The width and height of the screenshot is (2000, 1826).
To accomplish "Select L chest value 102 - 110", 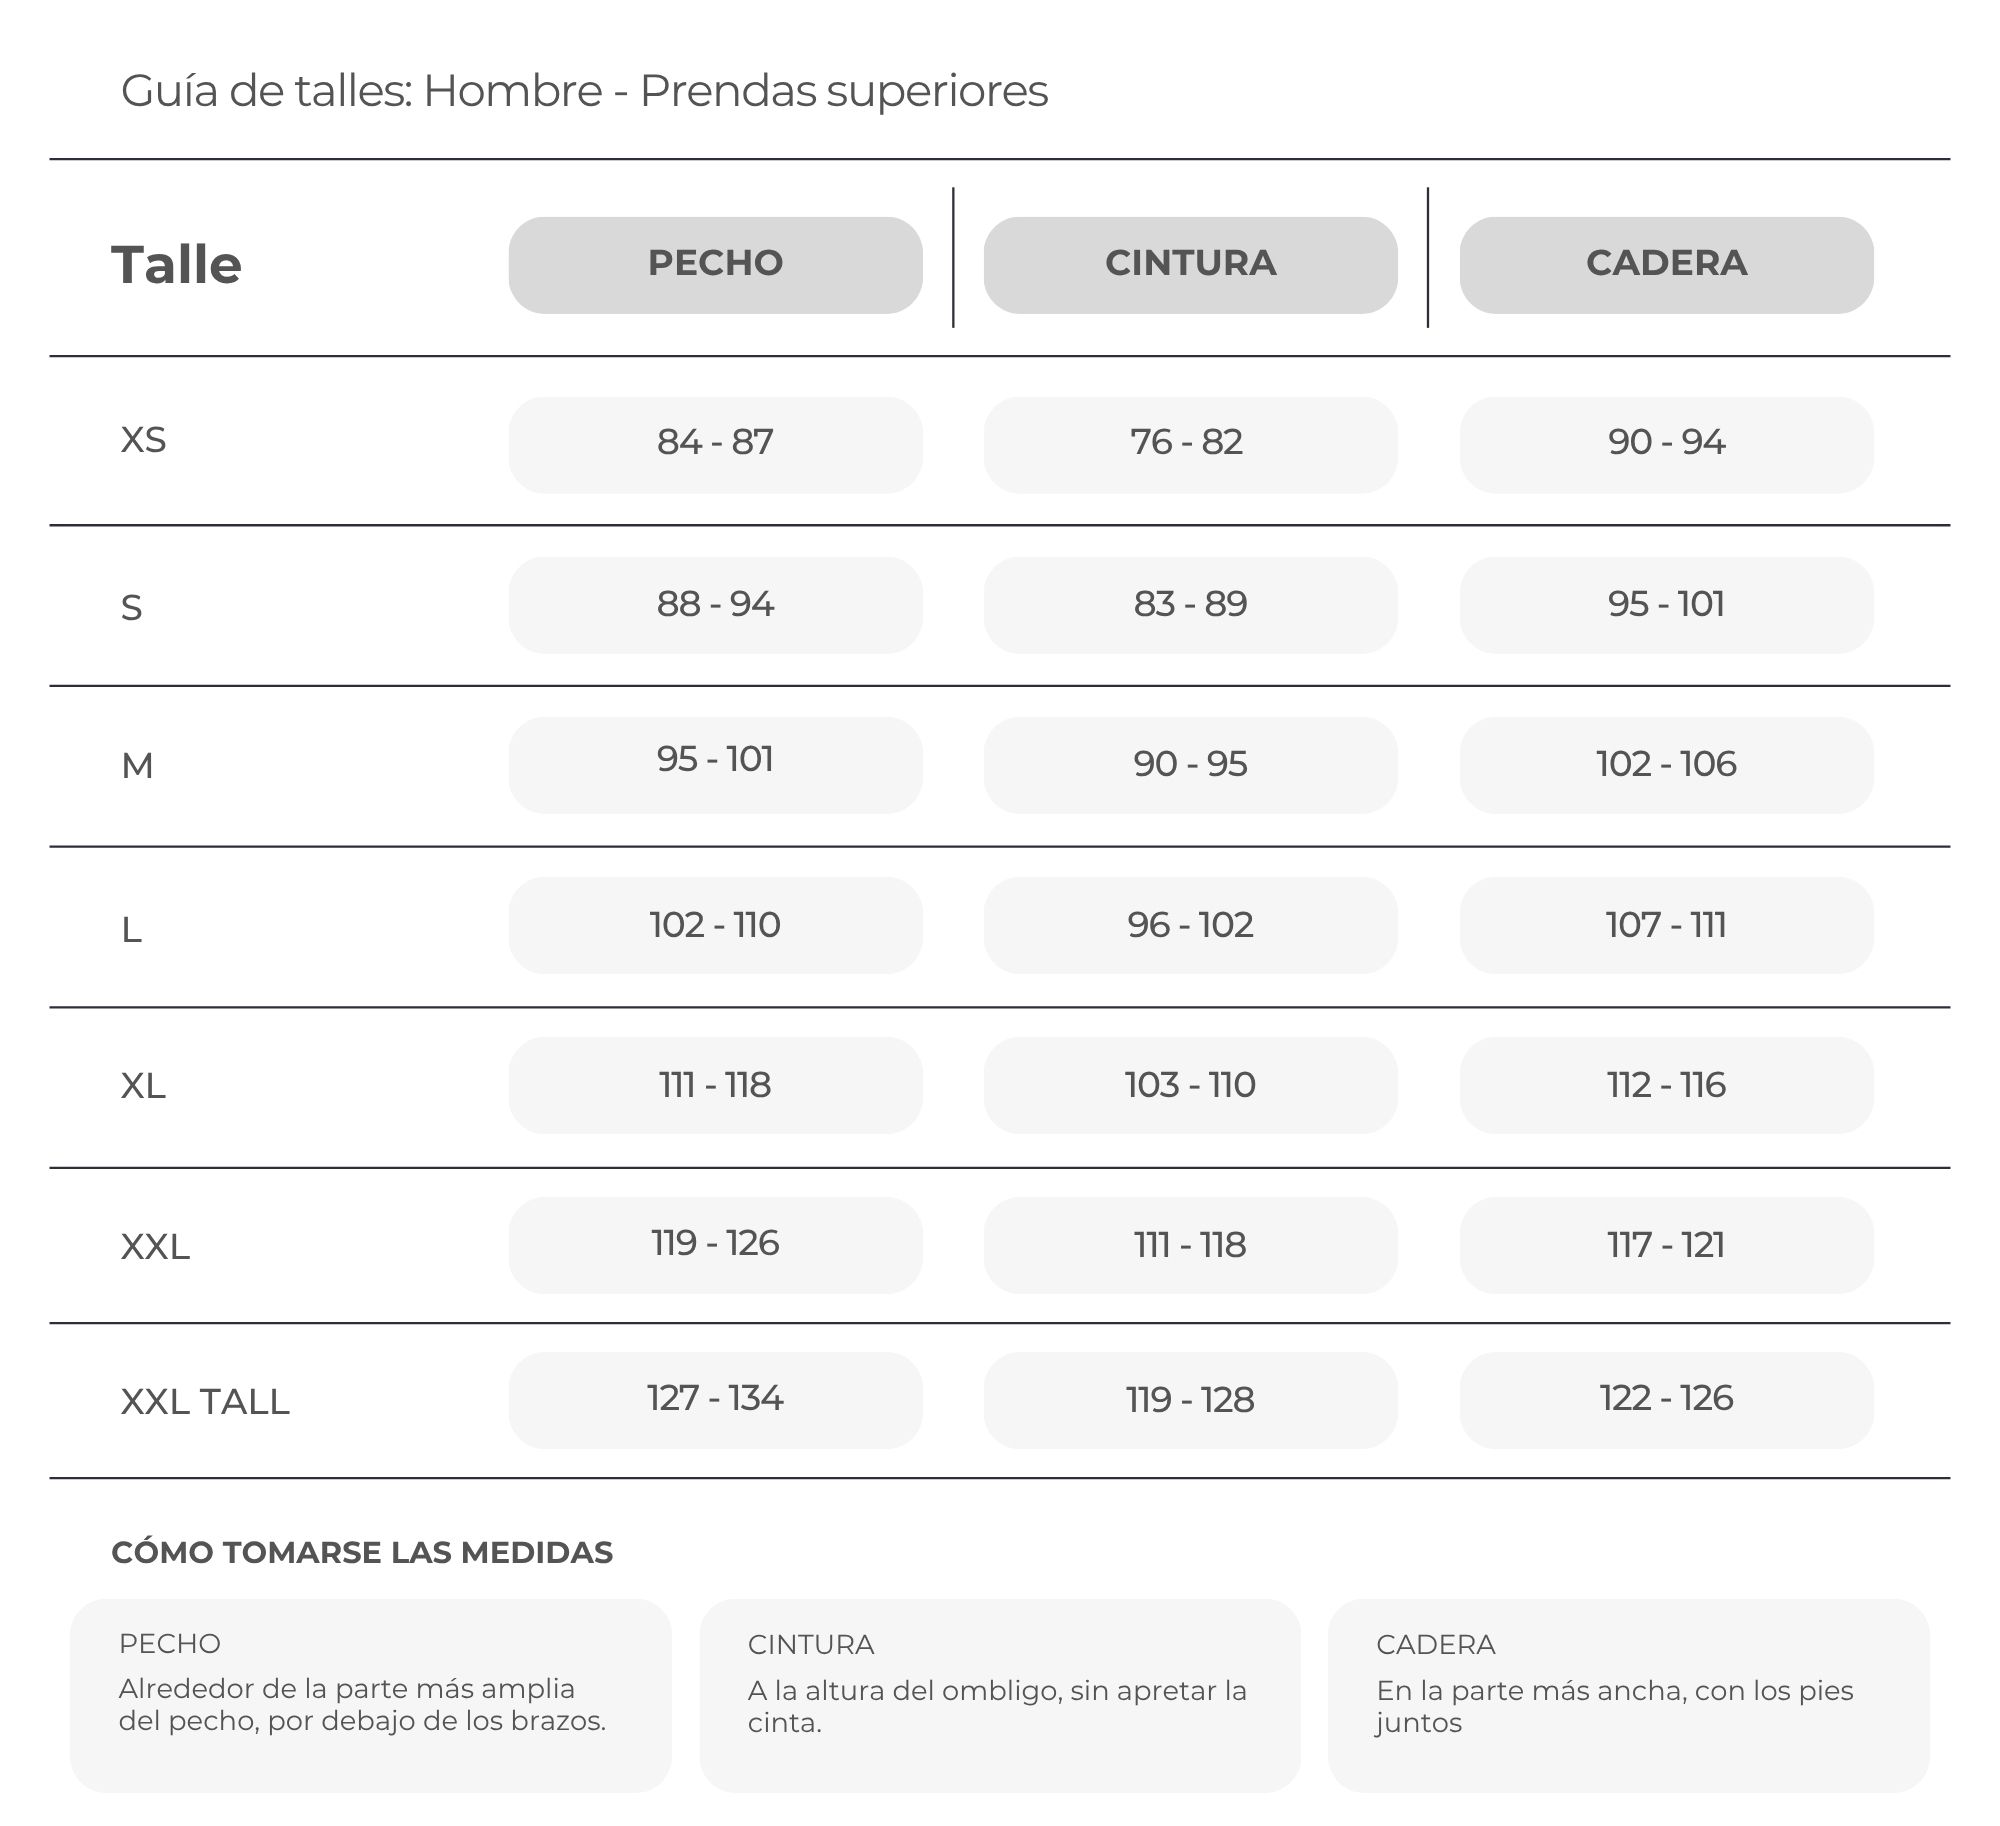I will click(x=715, y=925).
